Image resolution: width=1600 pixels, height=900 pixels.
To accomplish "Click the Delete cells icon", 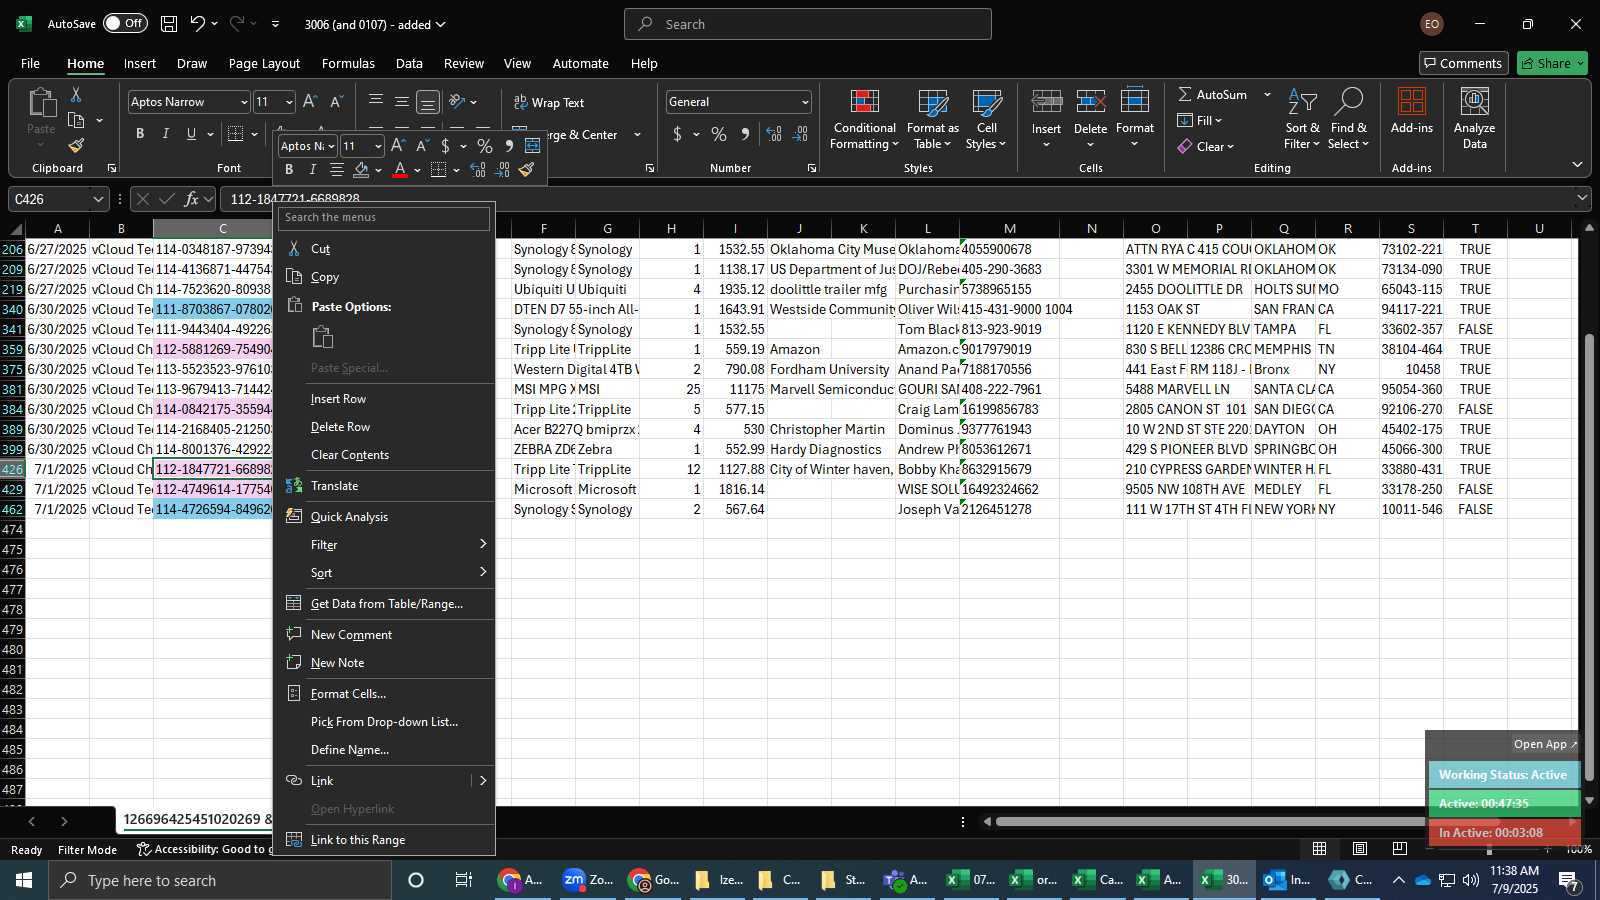I will 1090,101.
